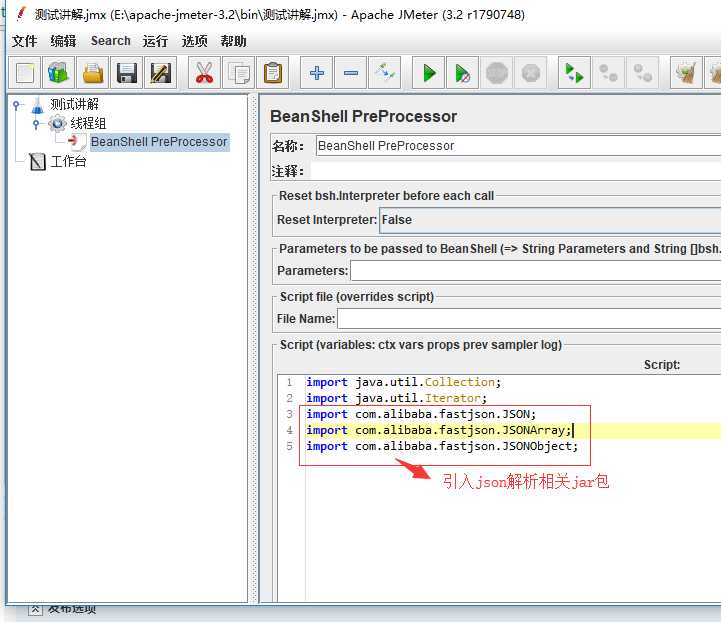The width and height of the screenshot is (721, 622).
Task: Click script line importing java.util.Iterator
Action: coord(396,398)
